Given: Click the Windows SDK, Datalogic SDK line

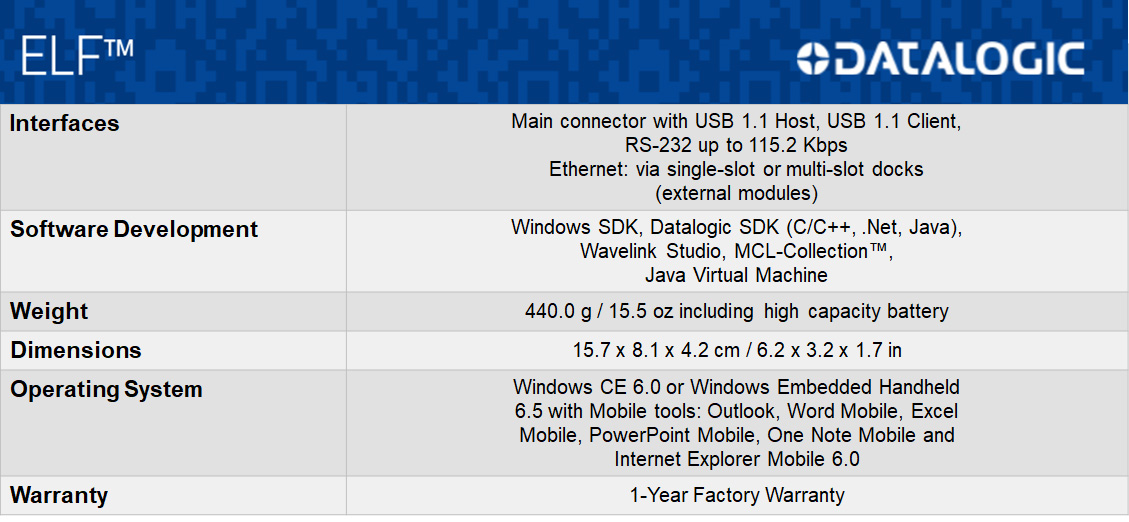Looking at the screenshot, I should (736, 227).
